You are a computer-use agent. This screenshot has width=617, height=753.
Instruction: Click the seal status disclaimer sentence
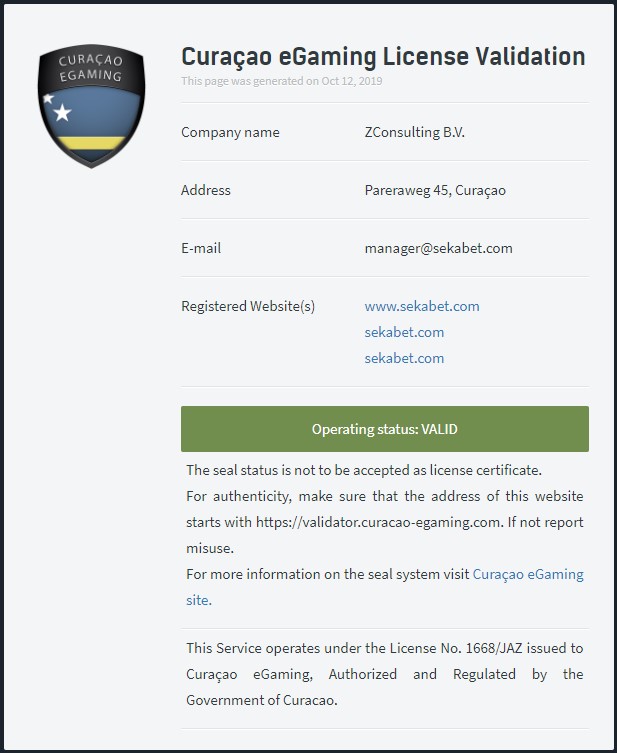pyautogui.click(x=364, y=470)
